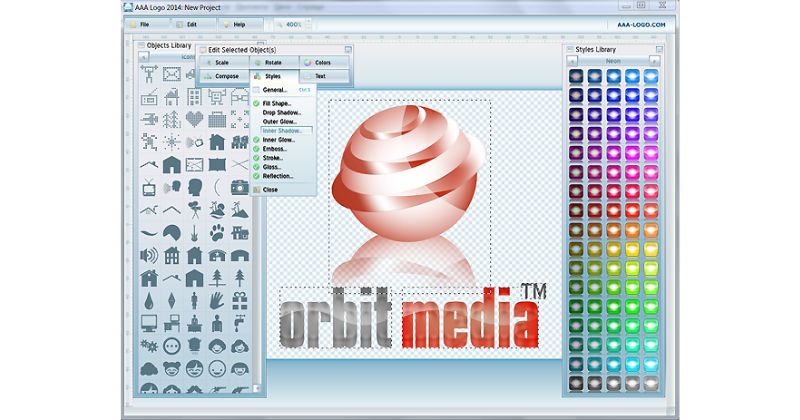The height and width of the screenshot is (420, 800).
Task: Pick the gears icon in Objects Library
Action: click(149, 346)
